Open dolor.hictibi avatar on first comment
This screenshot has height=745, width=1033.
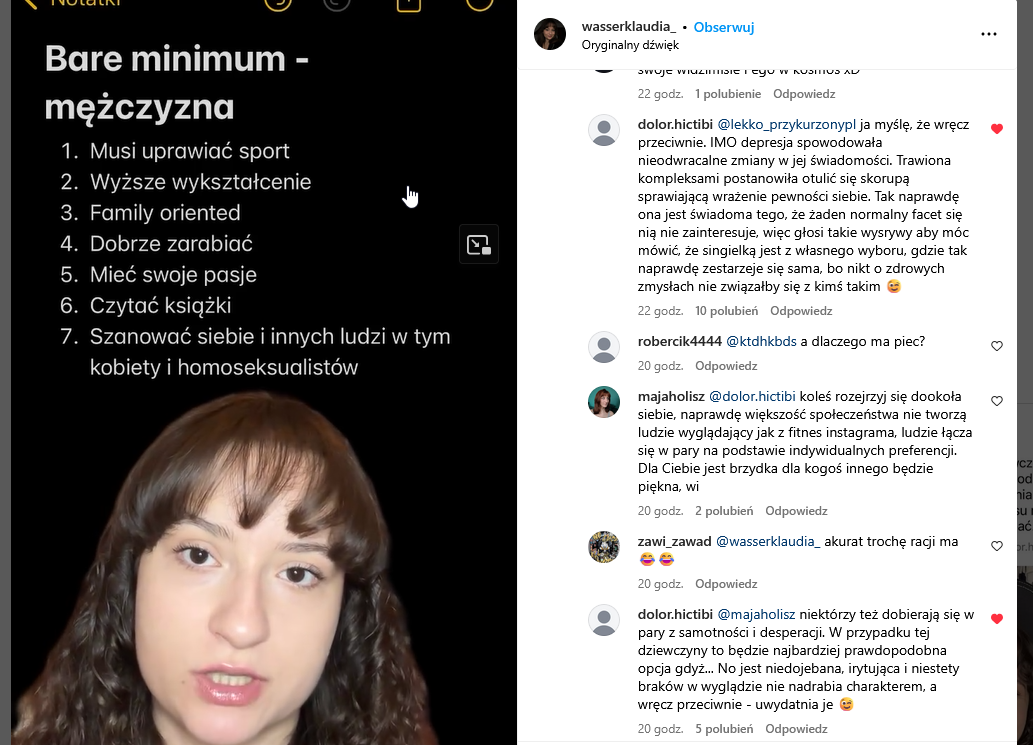603,130
